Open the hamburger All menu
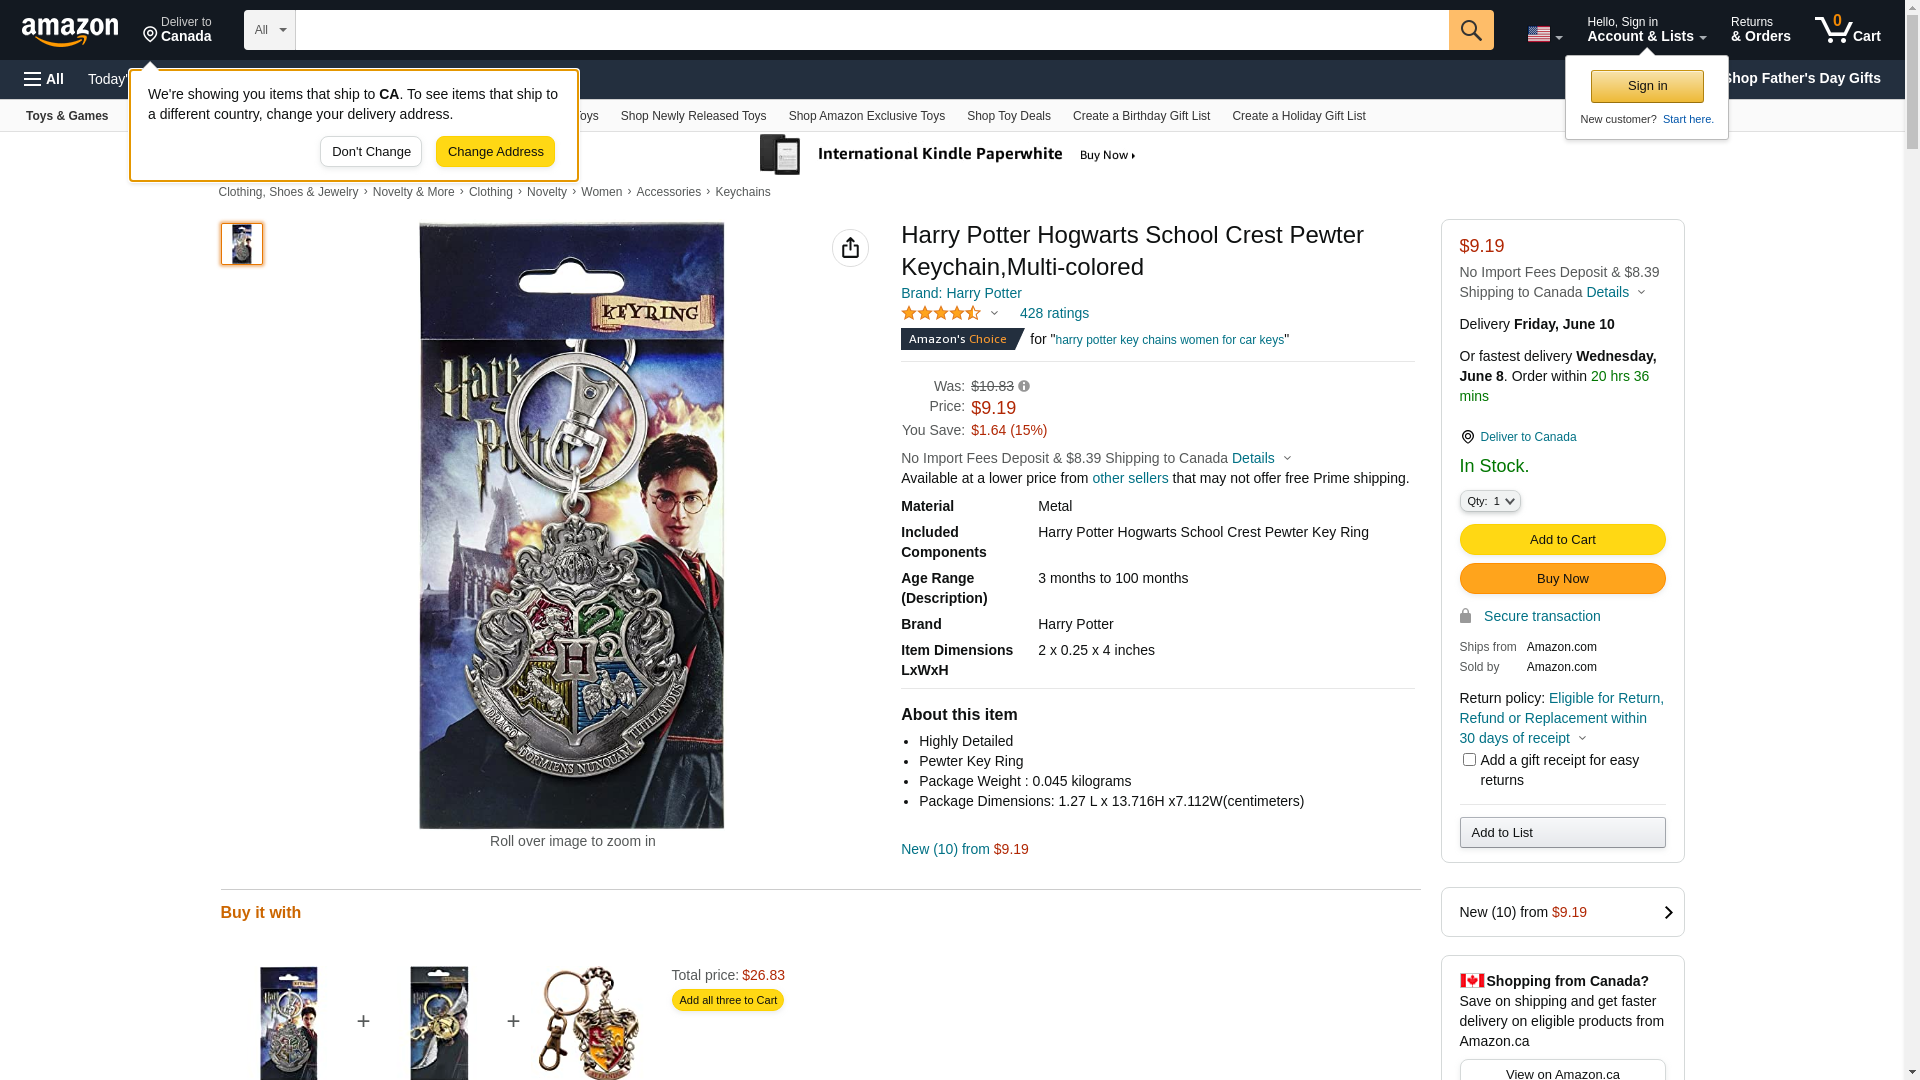The height and width of the screenshot is (1080, 1920). (44, 79)
